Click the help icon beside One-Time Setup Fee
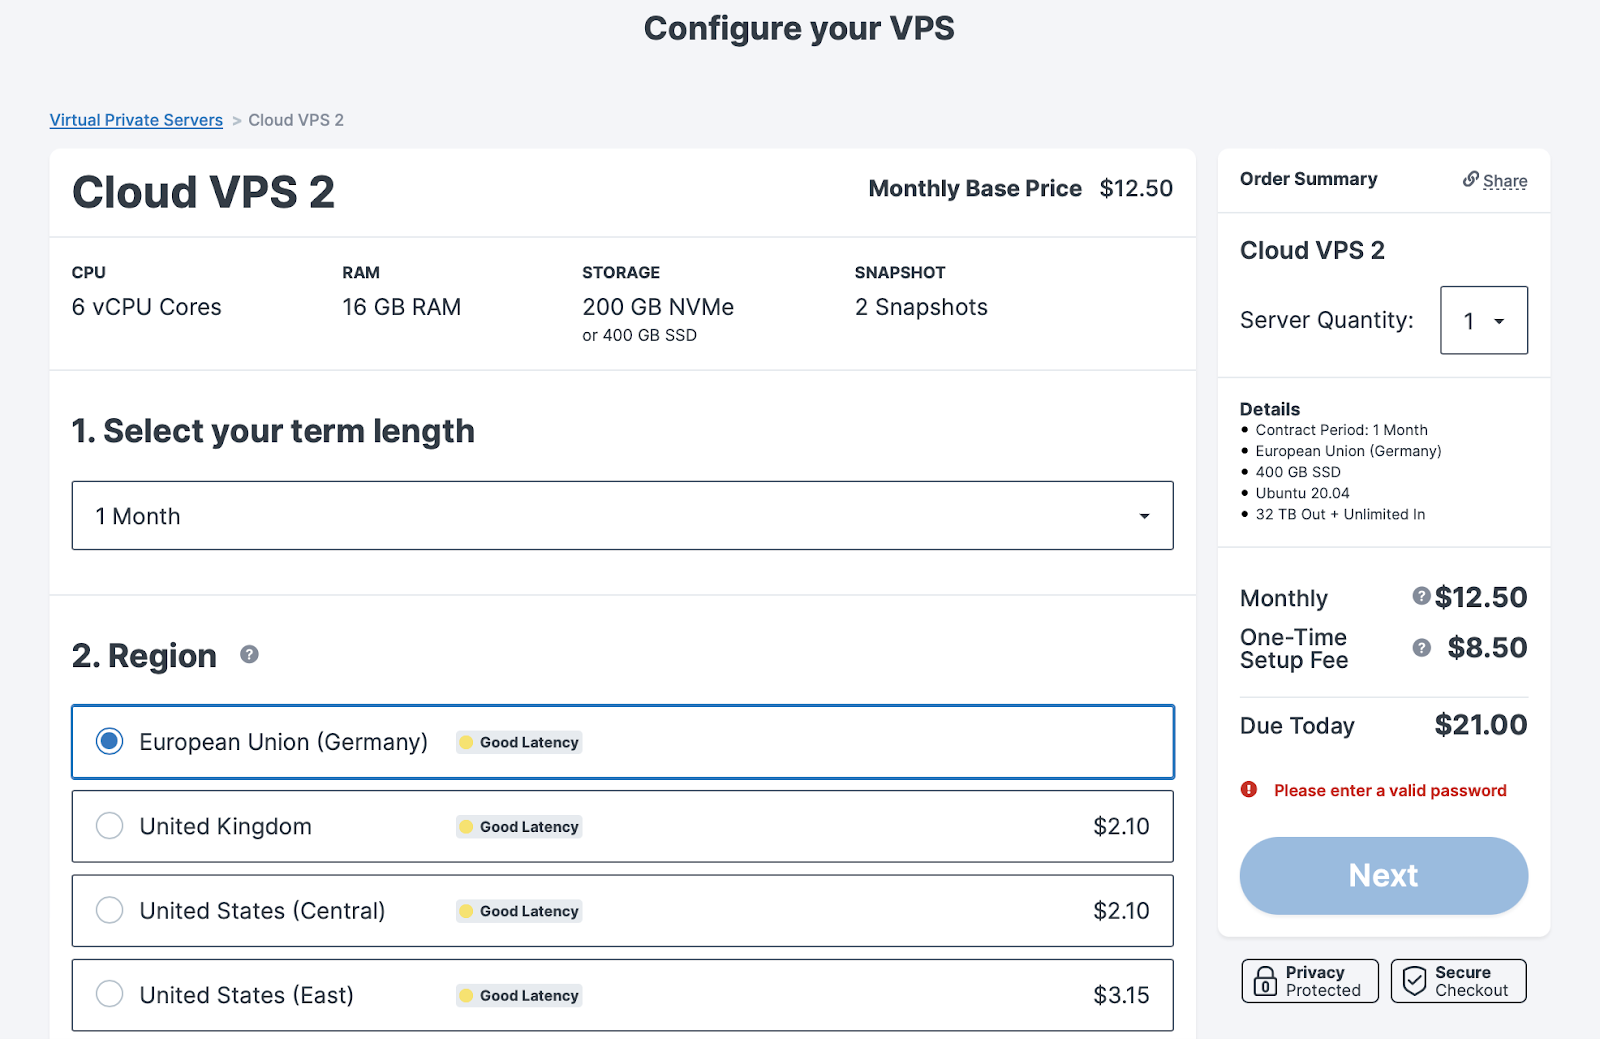 pos(1421,648)
